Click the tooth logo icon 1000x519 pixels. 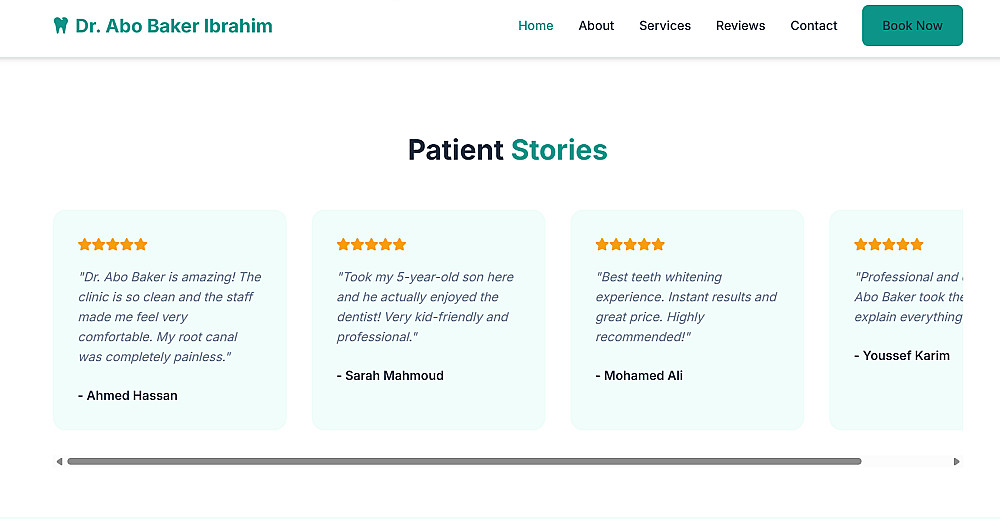(x=61, y=26)
